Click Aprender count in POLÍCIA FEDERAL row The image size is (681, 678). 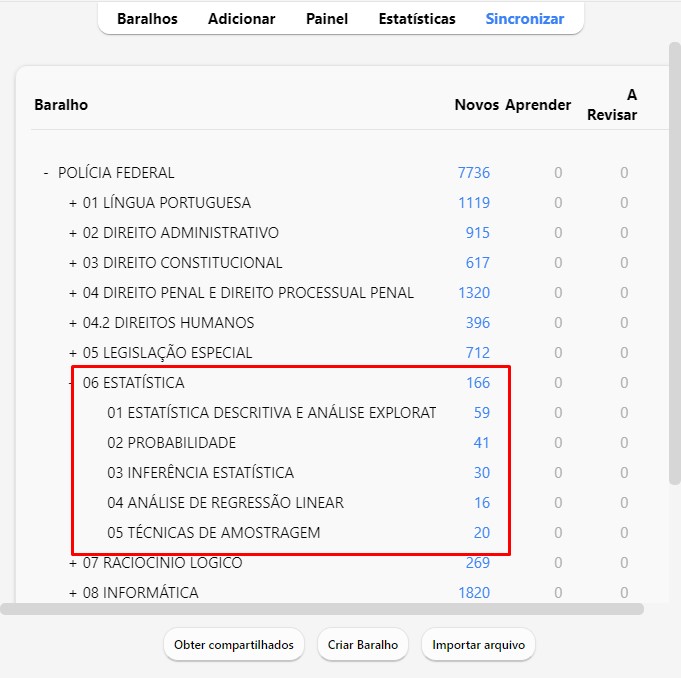click(x=558, y=173)
